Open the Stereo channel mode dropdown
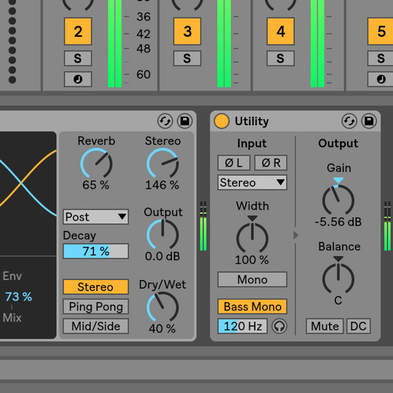The image size is (393, 393). [252, 183]
